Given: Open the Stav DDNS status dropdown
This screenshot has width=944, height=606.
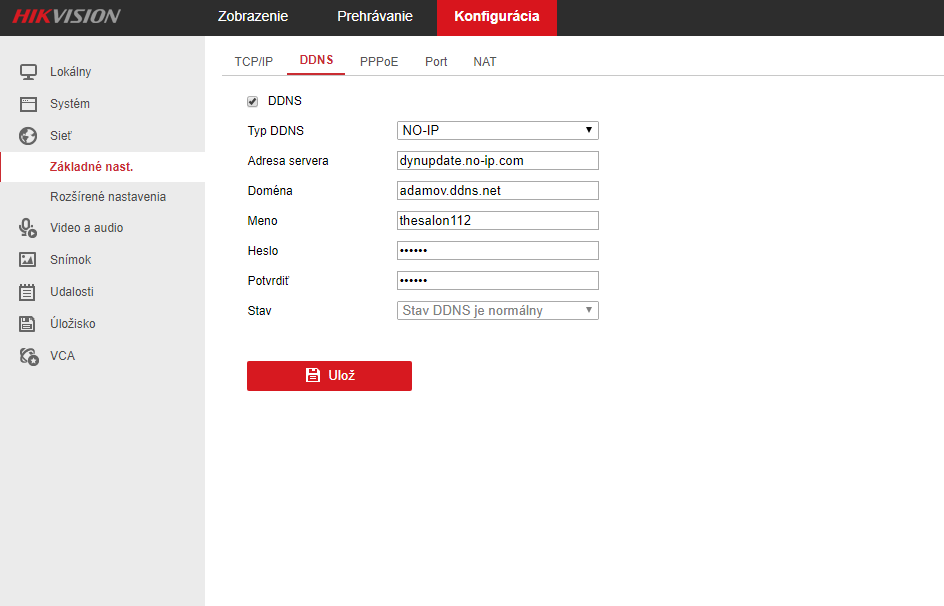Looking at the screenshot, I should tap(497, 311).
